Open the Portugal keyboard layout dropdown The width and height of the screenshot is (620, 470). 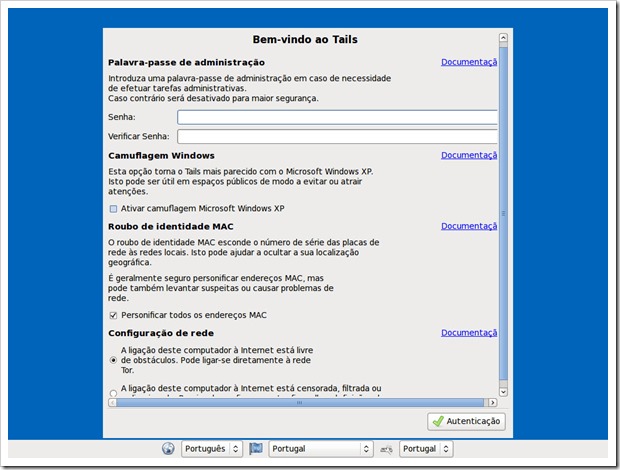[426, 449]
